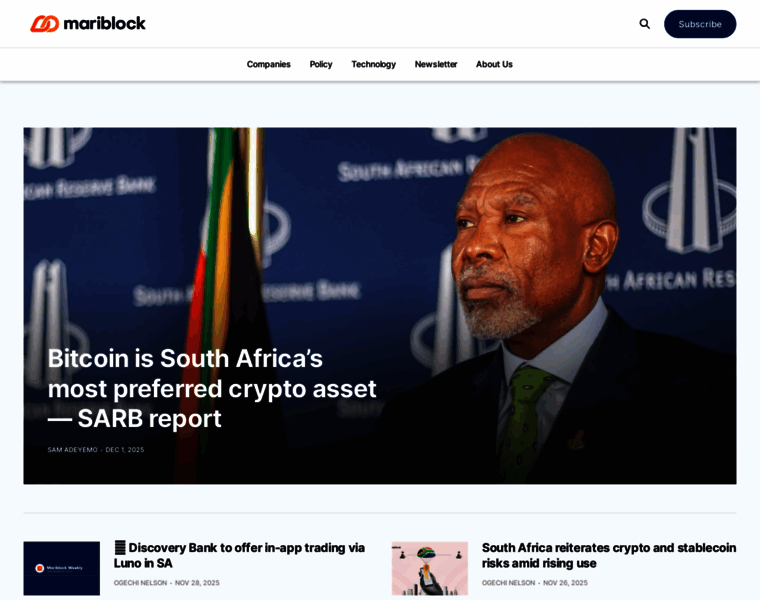
Task: Select Newsletter in the navigation bar
Action: click(436, 64)
